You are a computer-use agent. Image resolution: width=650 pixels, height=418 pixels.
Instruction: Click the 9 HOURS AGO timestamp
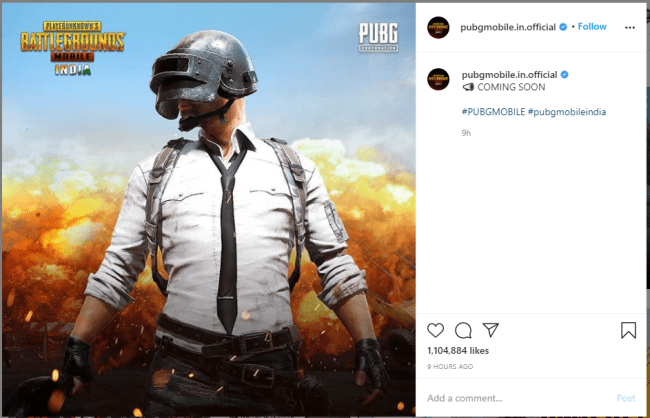(x=450, y=367)
